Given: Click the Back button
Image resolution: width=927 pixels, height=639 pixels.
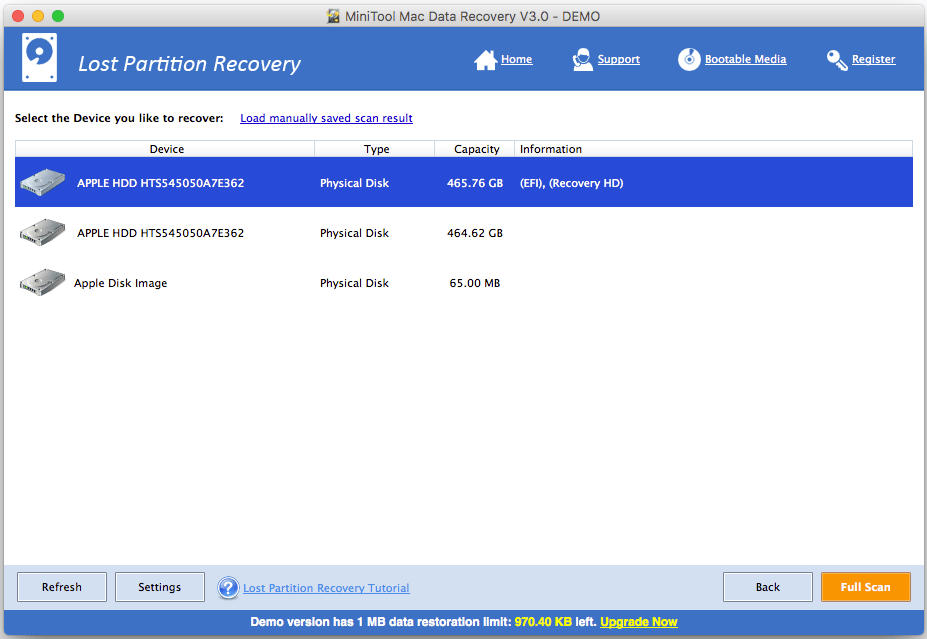Looking at the screenshot, I should 767,587.
